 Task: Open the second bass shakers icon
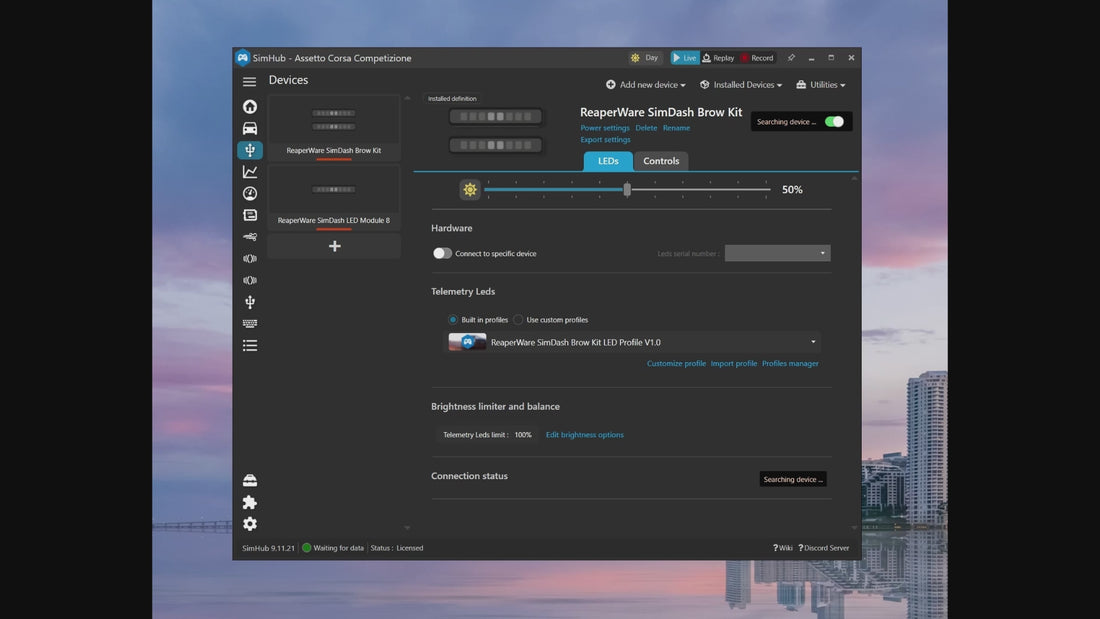click(x=250, y=280)
